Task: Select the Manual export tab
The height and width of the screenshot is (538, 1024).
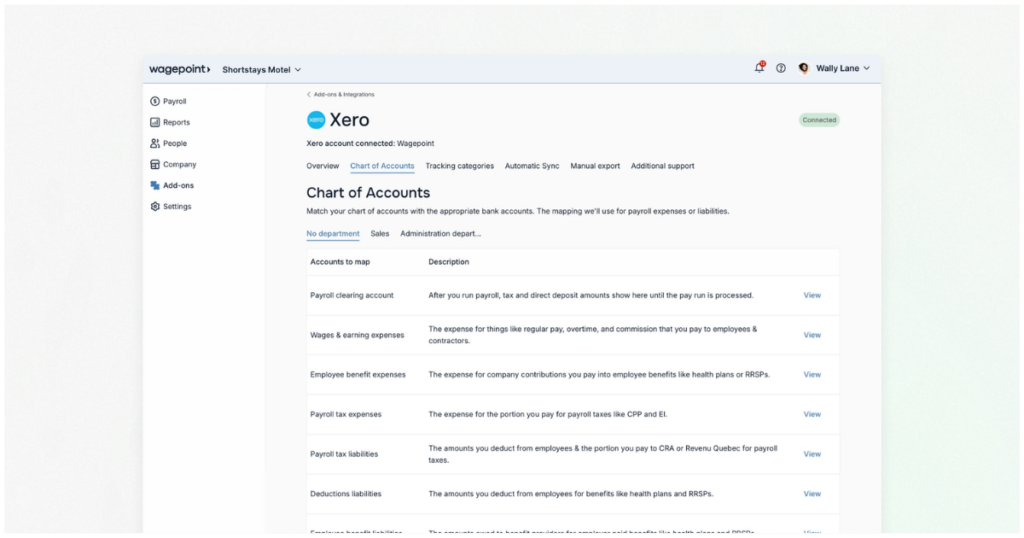Action: click(x=595, y=166)
